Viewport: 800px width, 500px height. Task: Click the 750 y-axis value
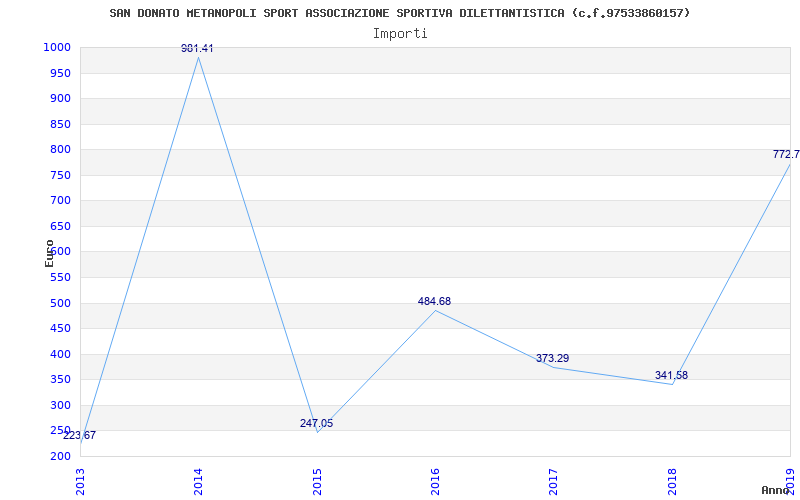[x=60, y=176]
